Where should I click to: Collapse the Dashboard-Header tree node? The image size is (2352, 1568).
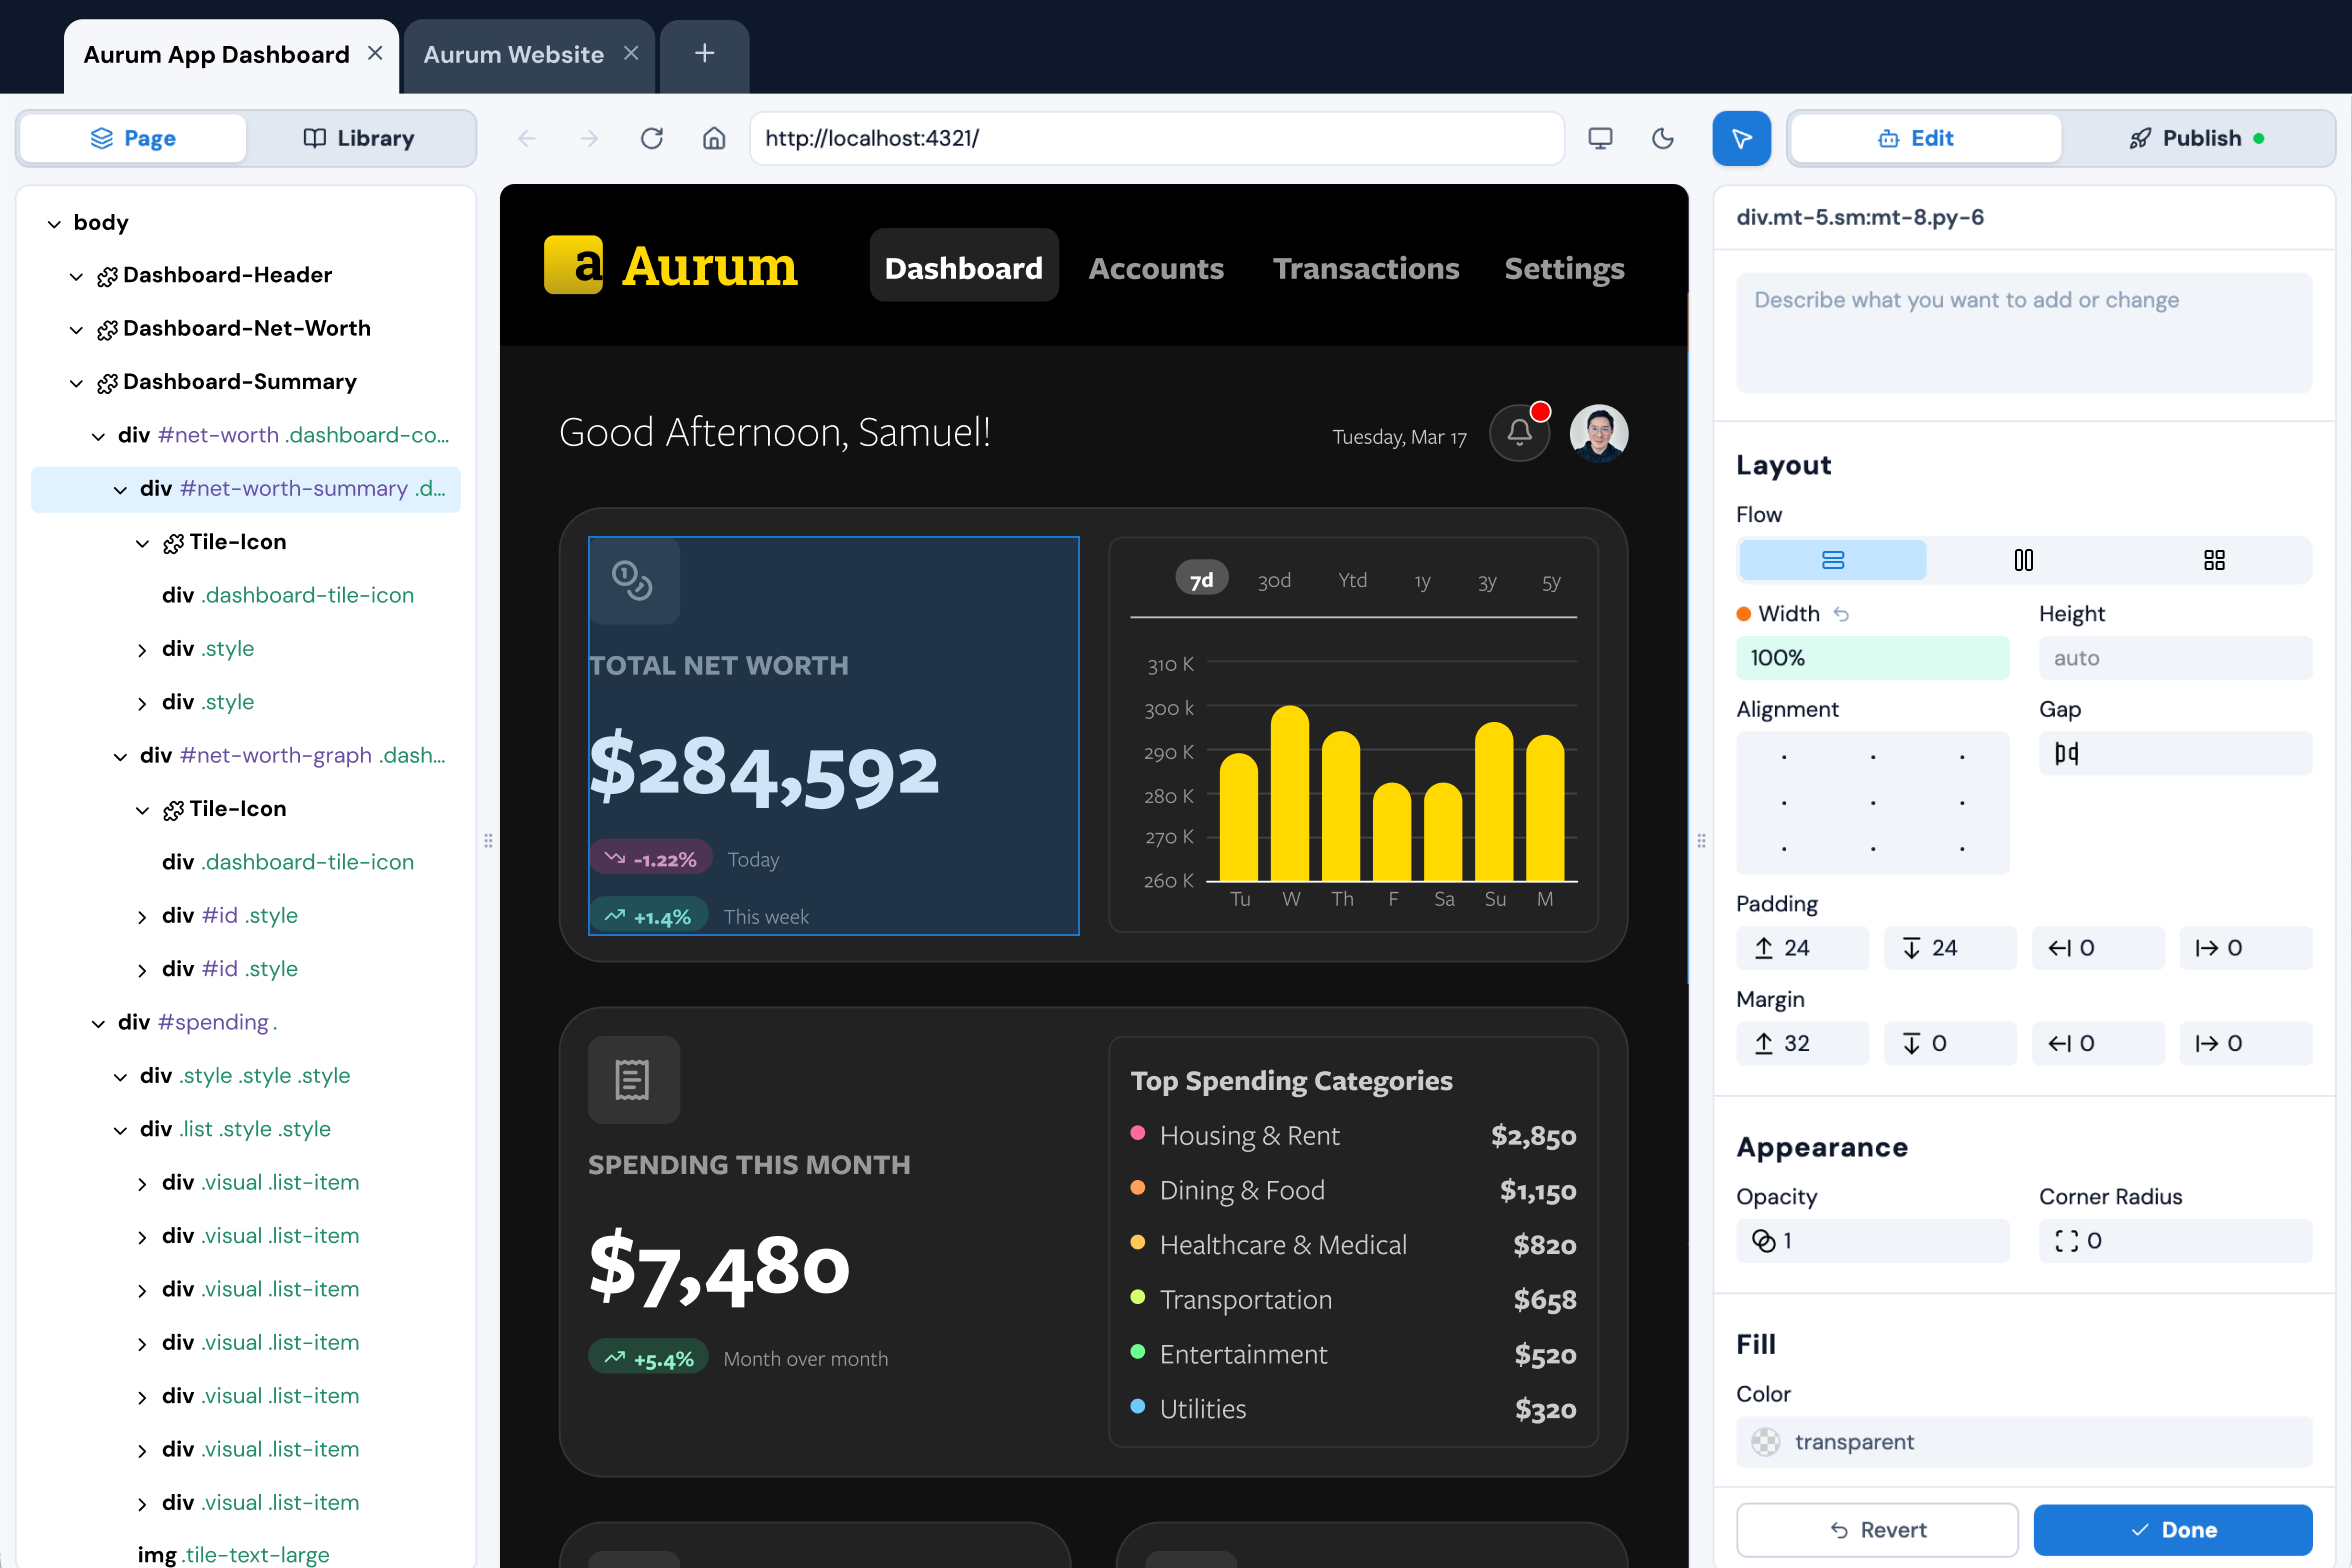pos(76,276)
